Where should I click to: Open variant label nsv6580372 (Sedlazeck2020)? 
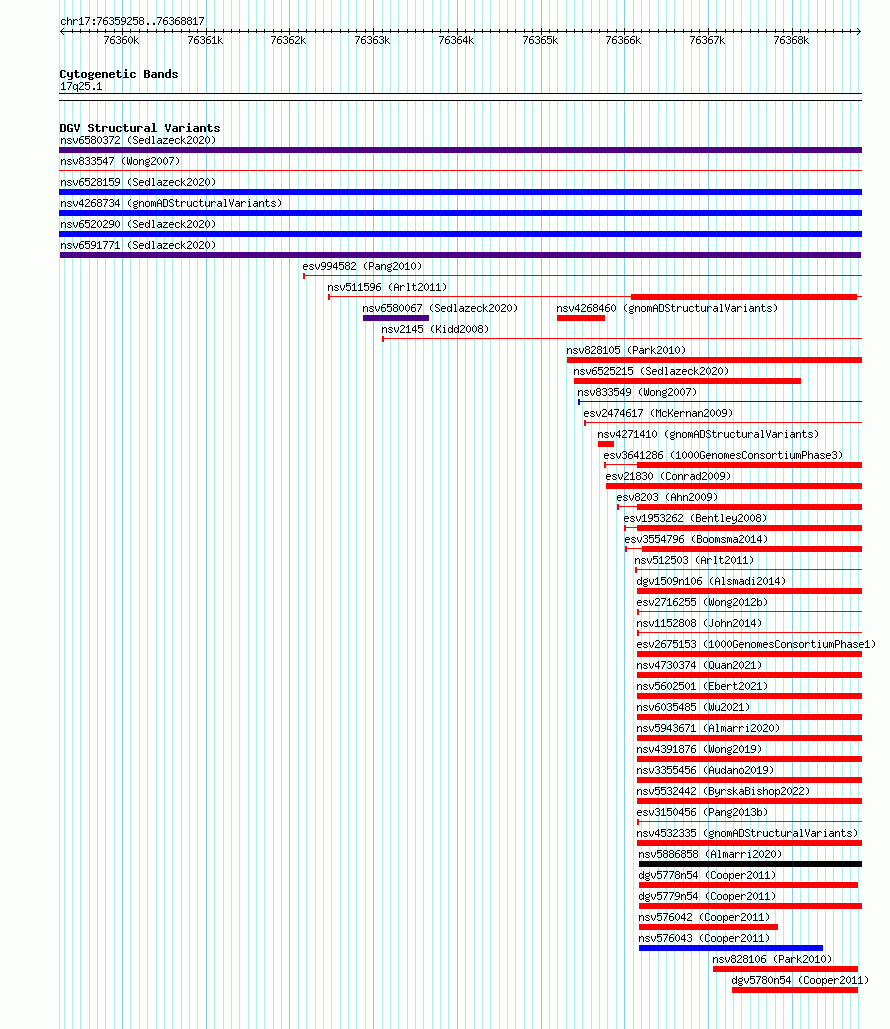138,140
